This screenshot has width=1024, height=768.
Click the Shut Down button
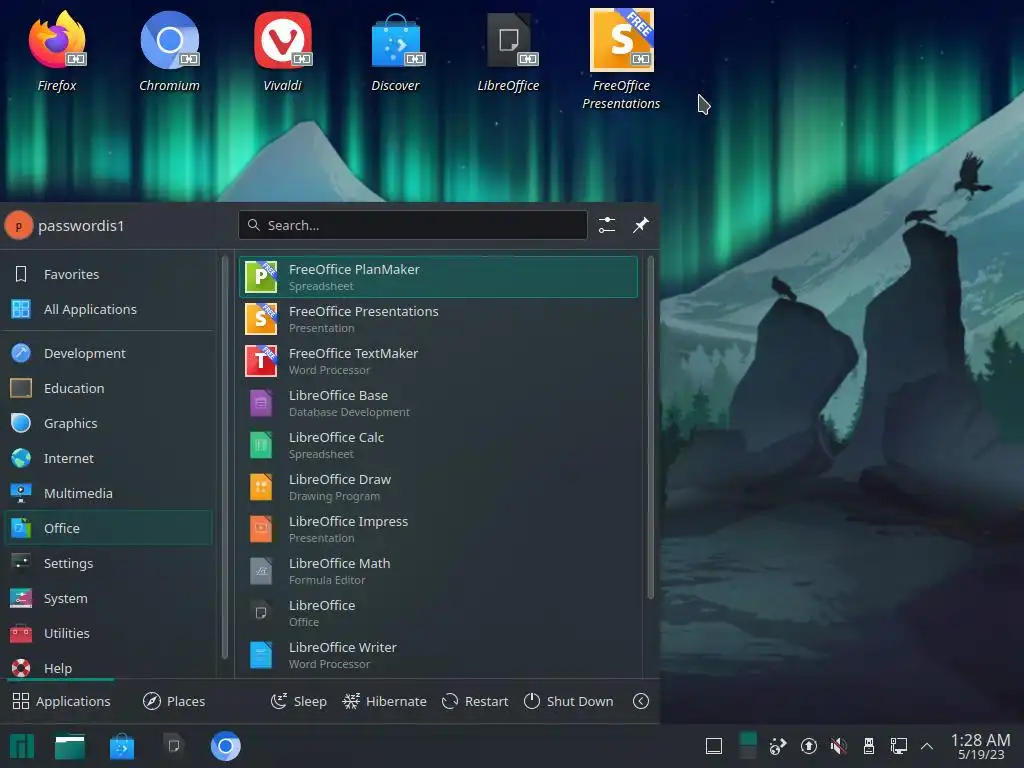pyautogui.click(x=568, y=701)
